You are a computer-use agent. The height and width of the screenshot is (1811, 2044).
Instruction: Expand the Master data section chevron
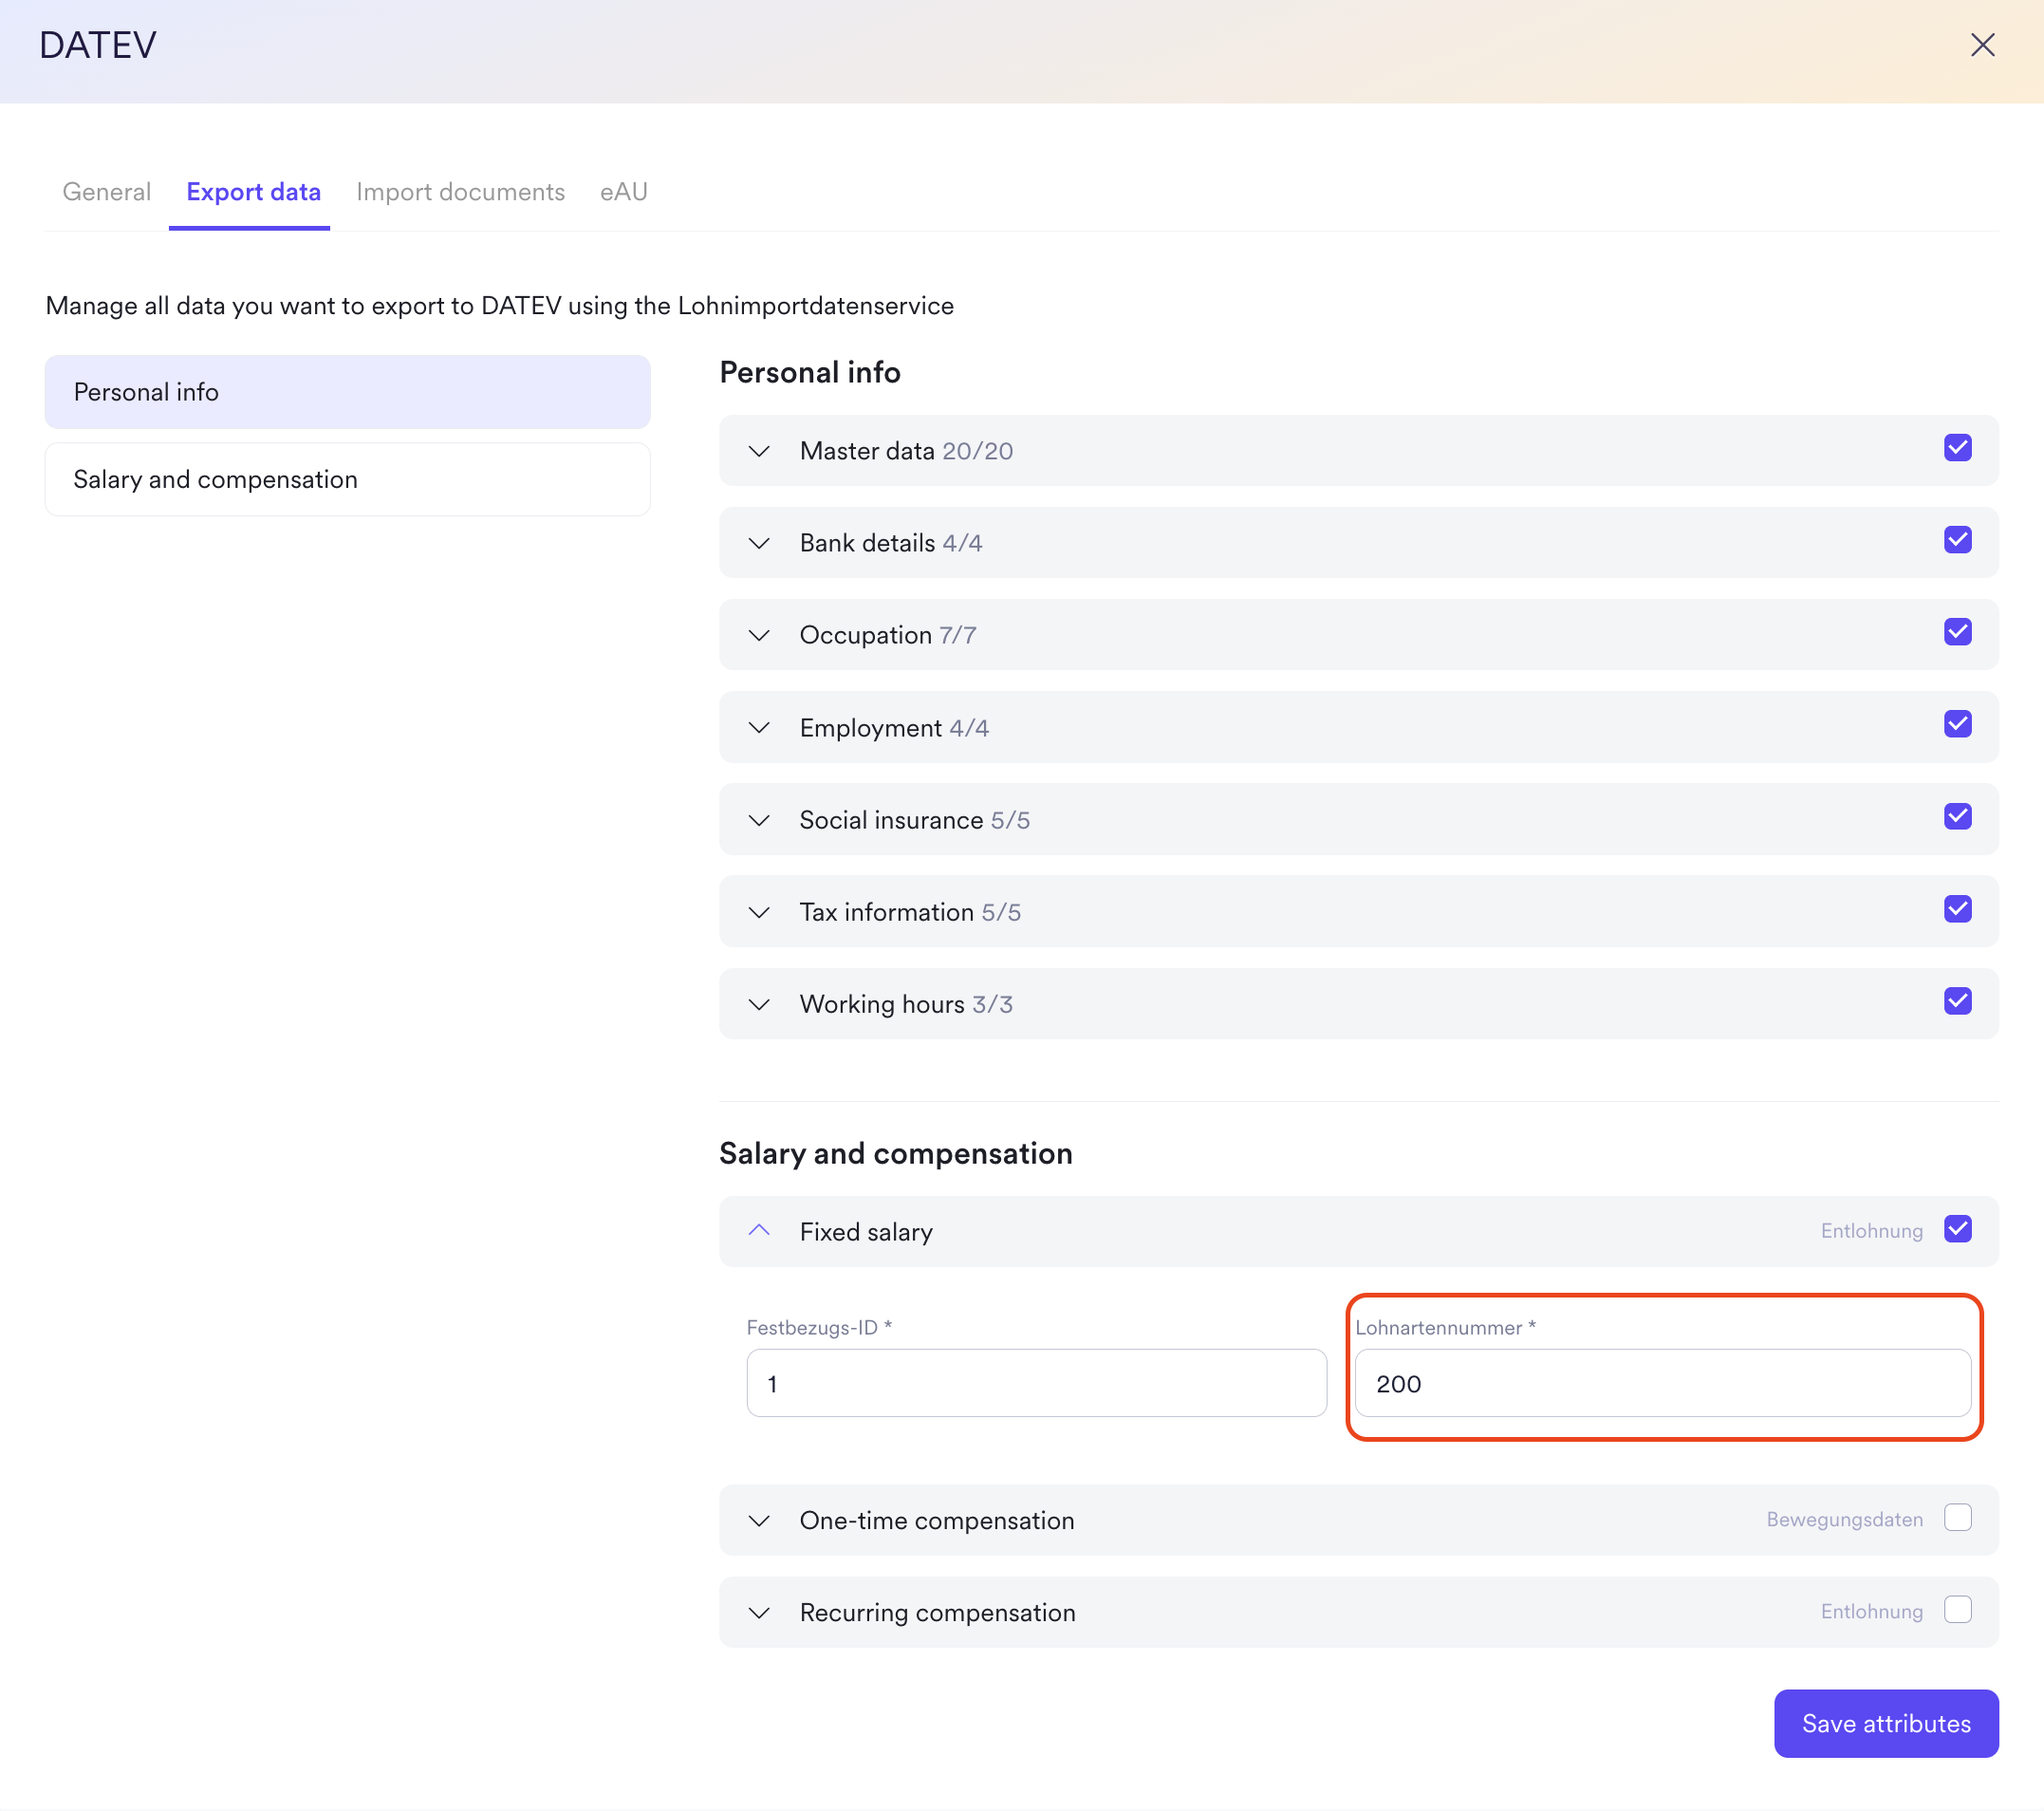pos(759,451)
